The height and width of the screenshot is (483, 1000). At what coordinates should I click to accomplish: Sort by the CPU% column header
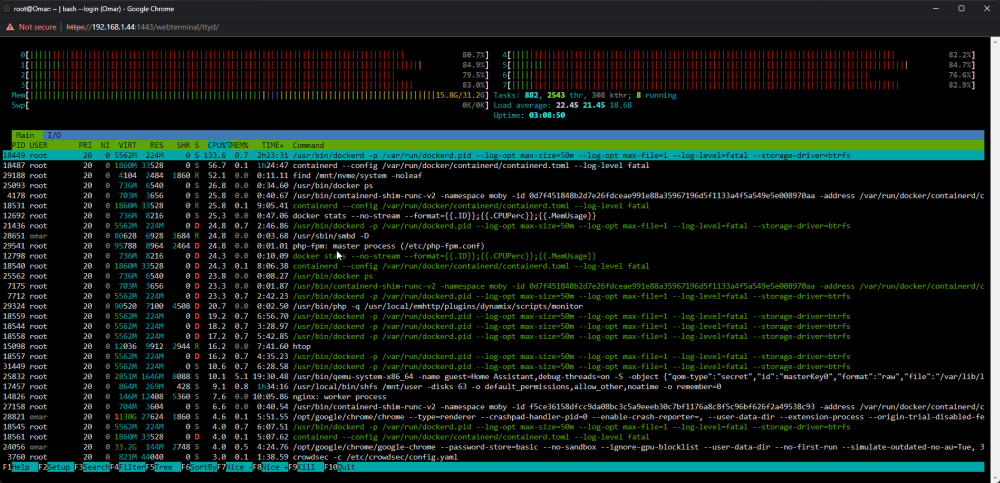(217, 145)
